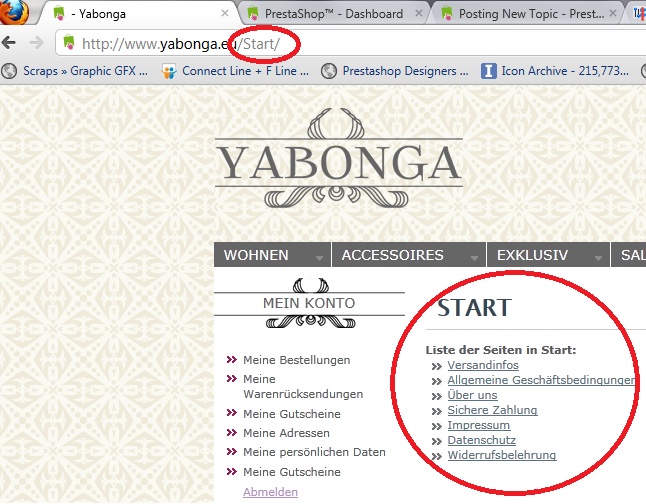The image size is (646, 504).
Task: Click the Prestashop Designers globe icon
Action: click(x=329, y=71)
